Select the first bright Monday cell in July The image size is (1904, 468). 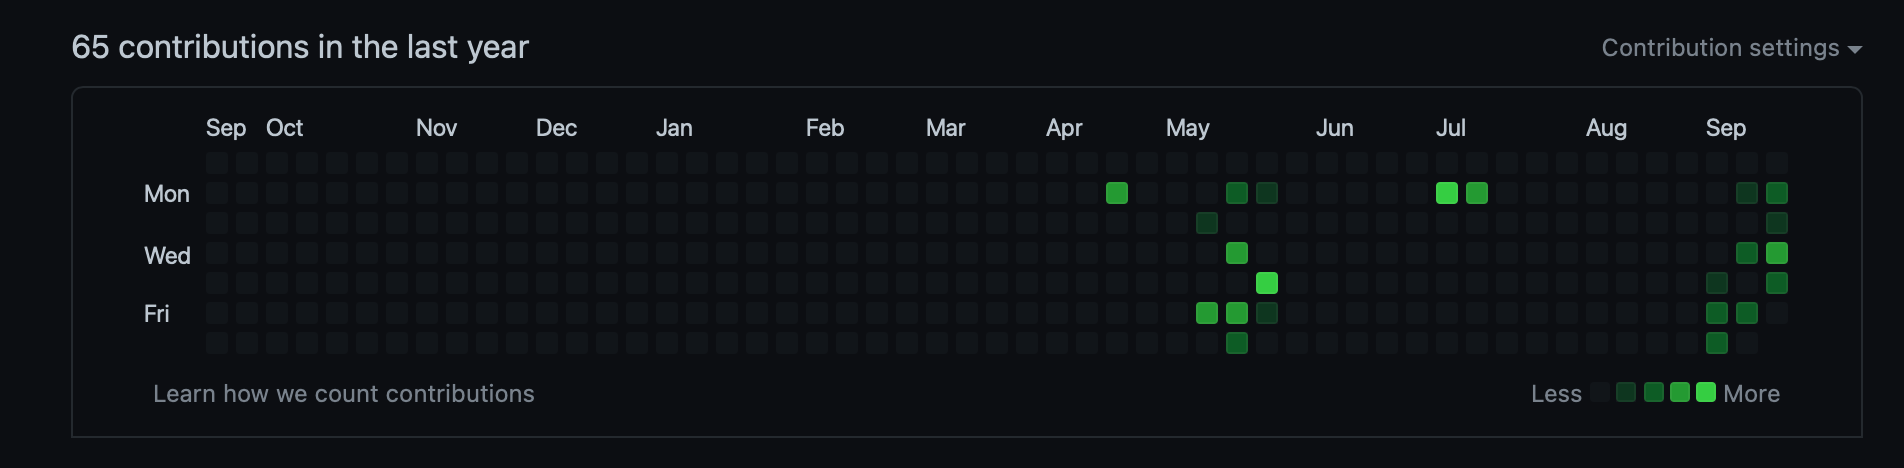1447,193
